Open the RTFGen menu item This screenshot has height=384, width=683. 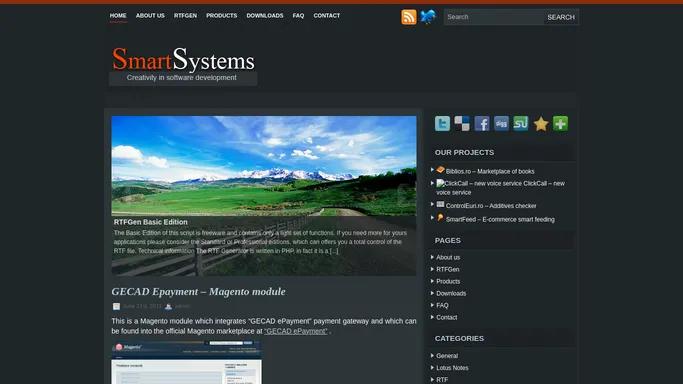click(186, 16)
